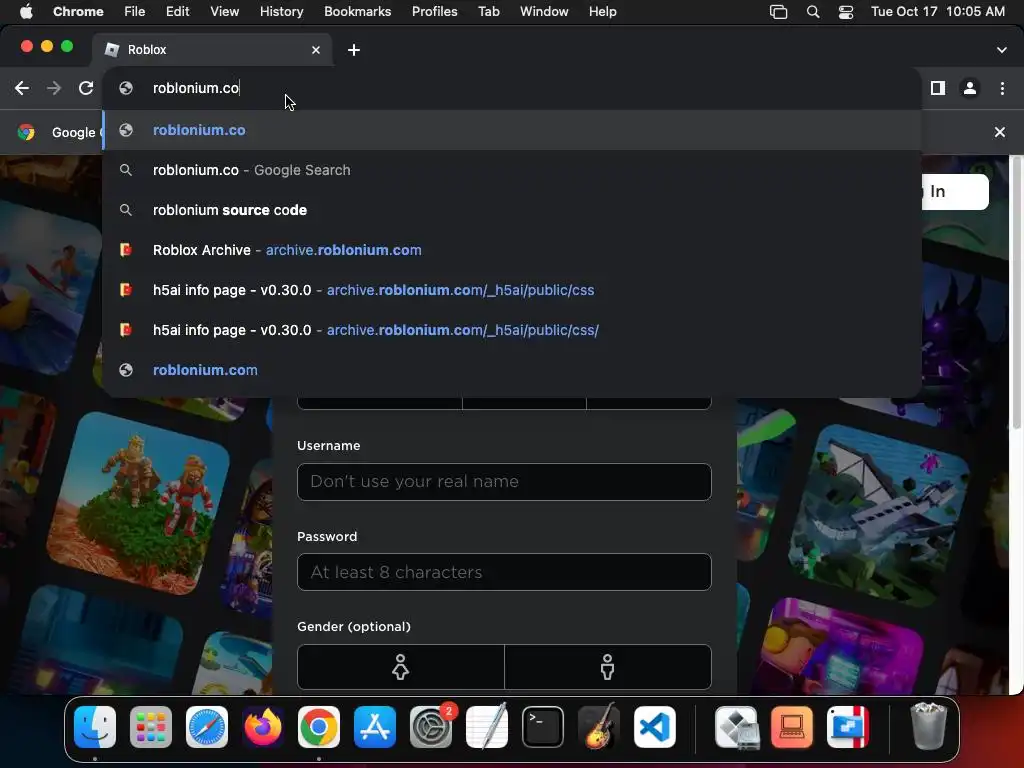Click the date and time in menu bar
The image size is (1024, 768).
(938, 12)
